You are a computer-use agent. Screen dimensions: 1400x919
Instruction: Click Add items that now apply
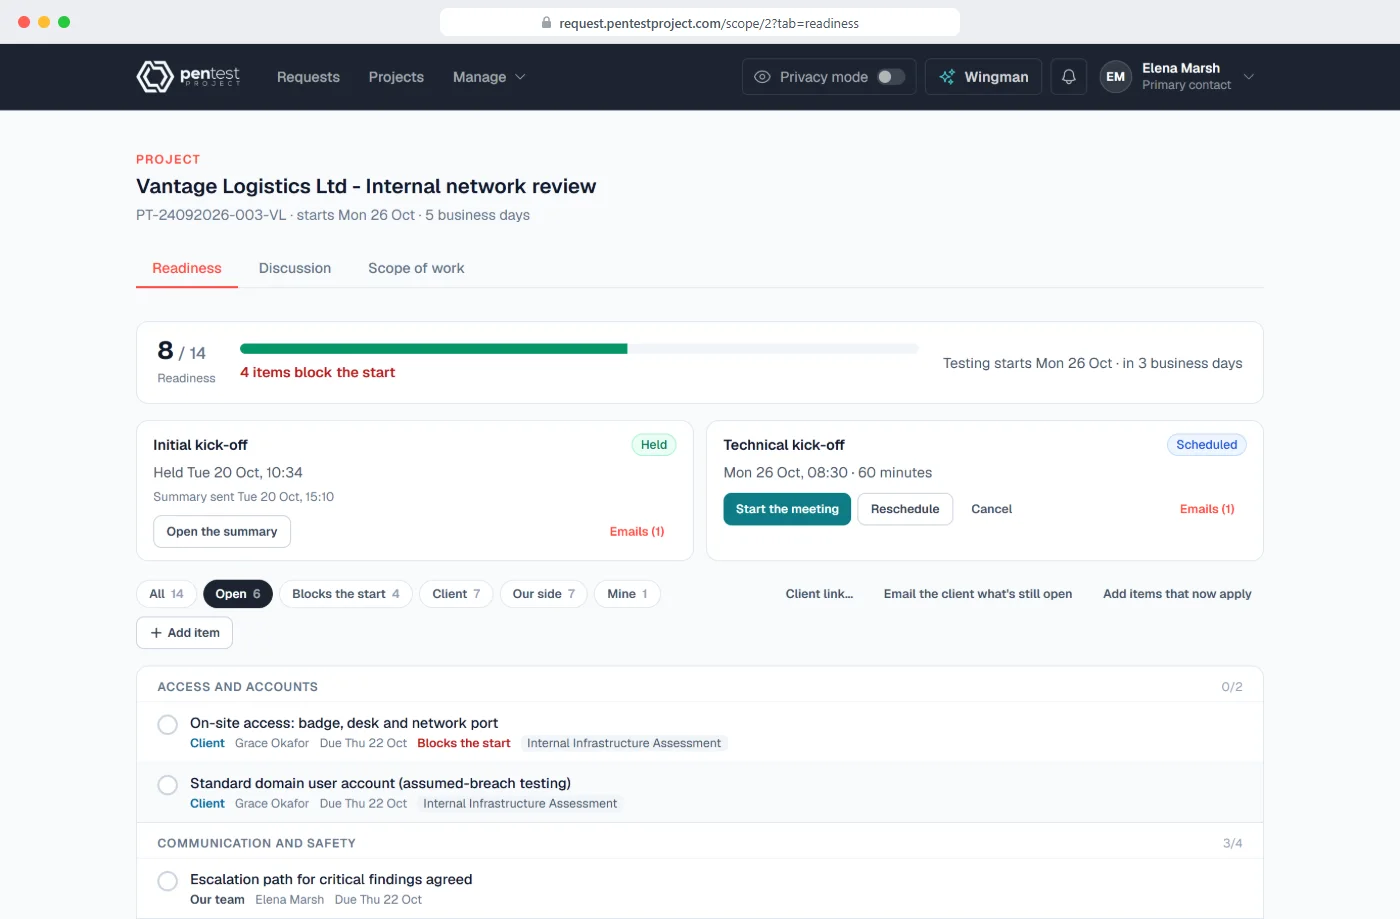pyautogui.click(x=1177, y=594)
